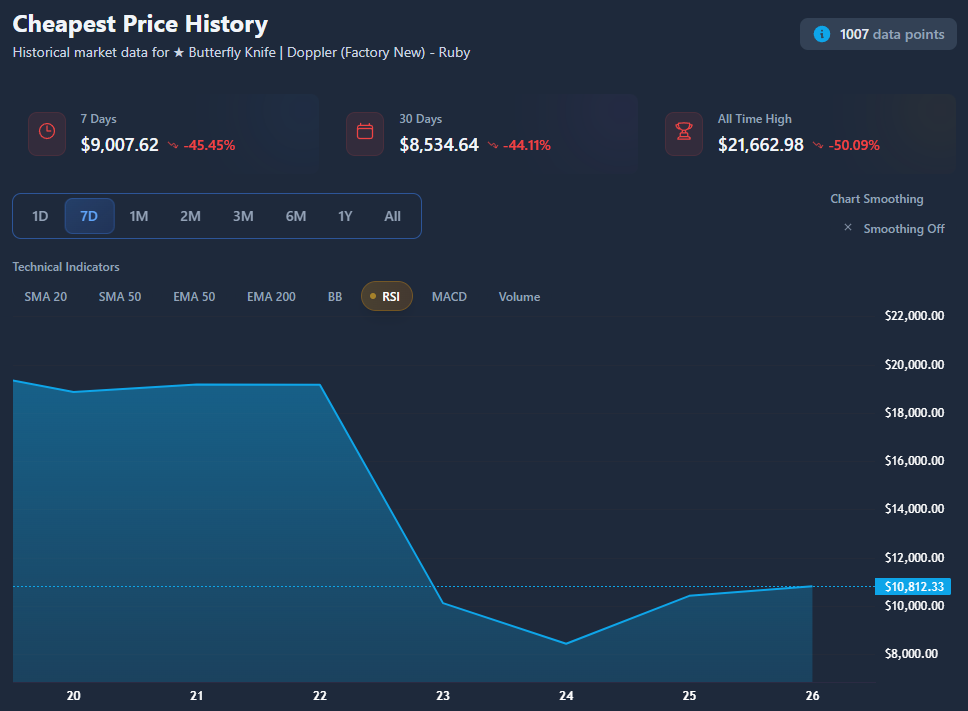Enable the EMA 200 indicator
The width and height of the screenshot is (968, 711).
(271, 297)
